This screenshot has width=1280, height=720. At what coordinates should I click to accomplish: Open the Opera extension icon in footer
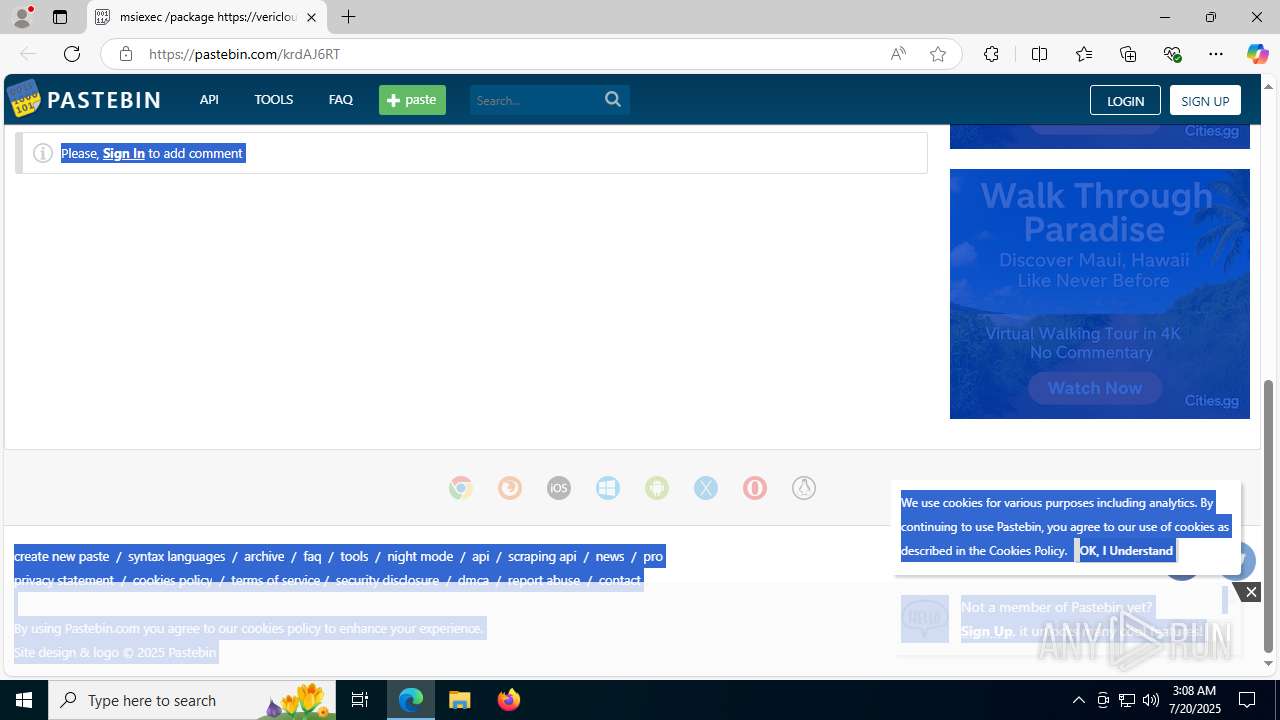[755, 488]
